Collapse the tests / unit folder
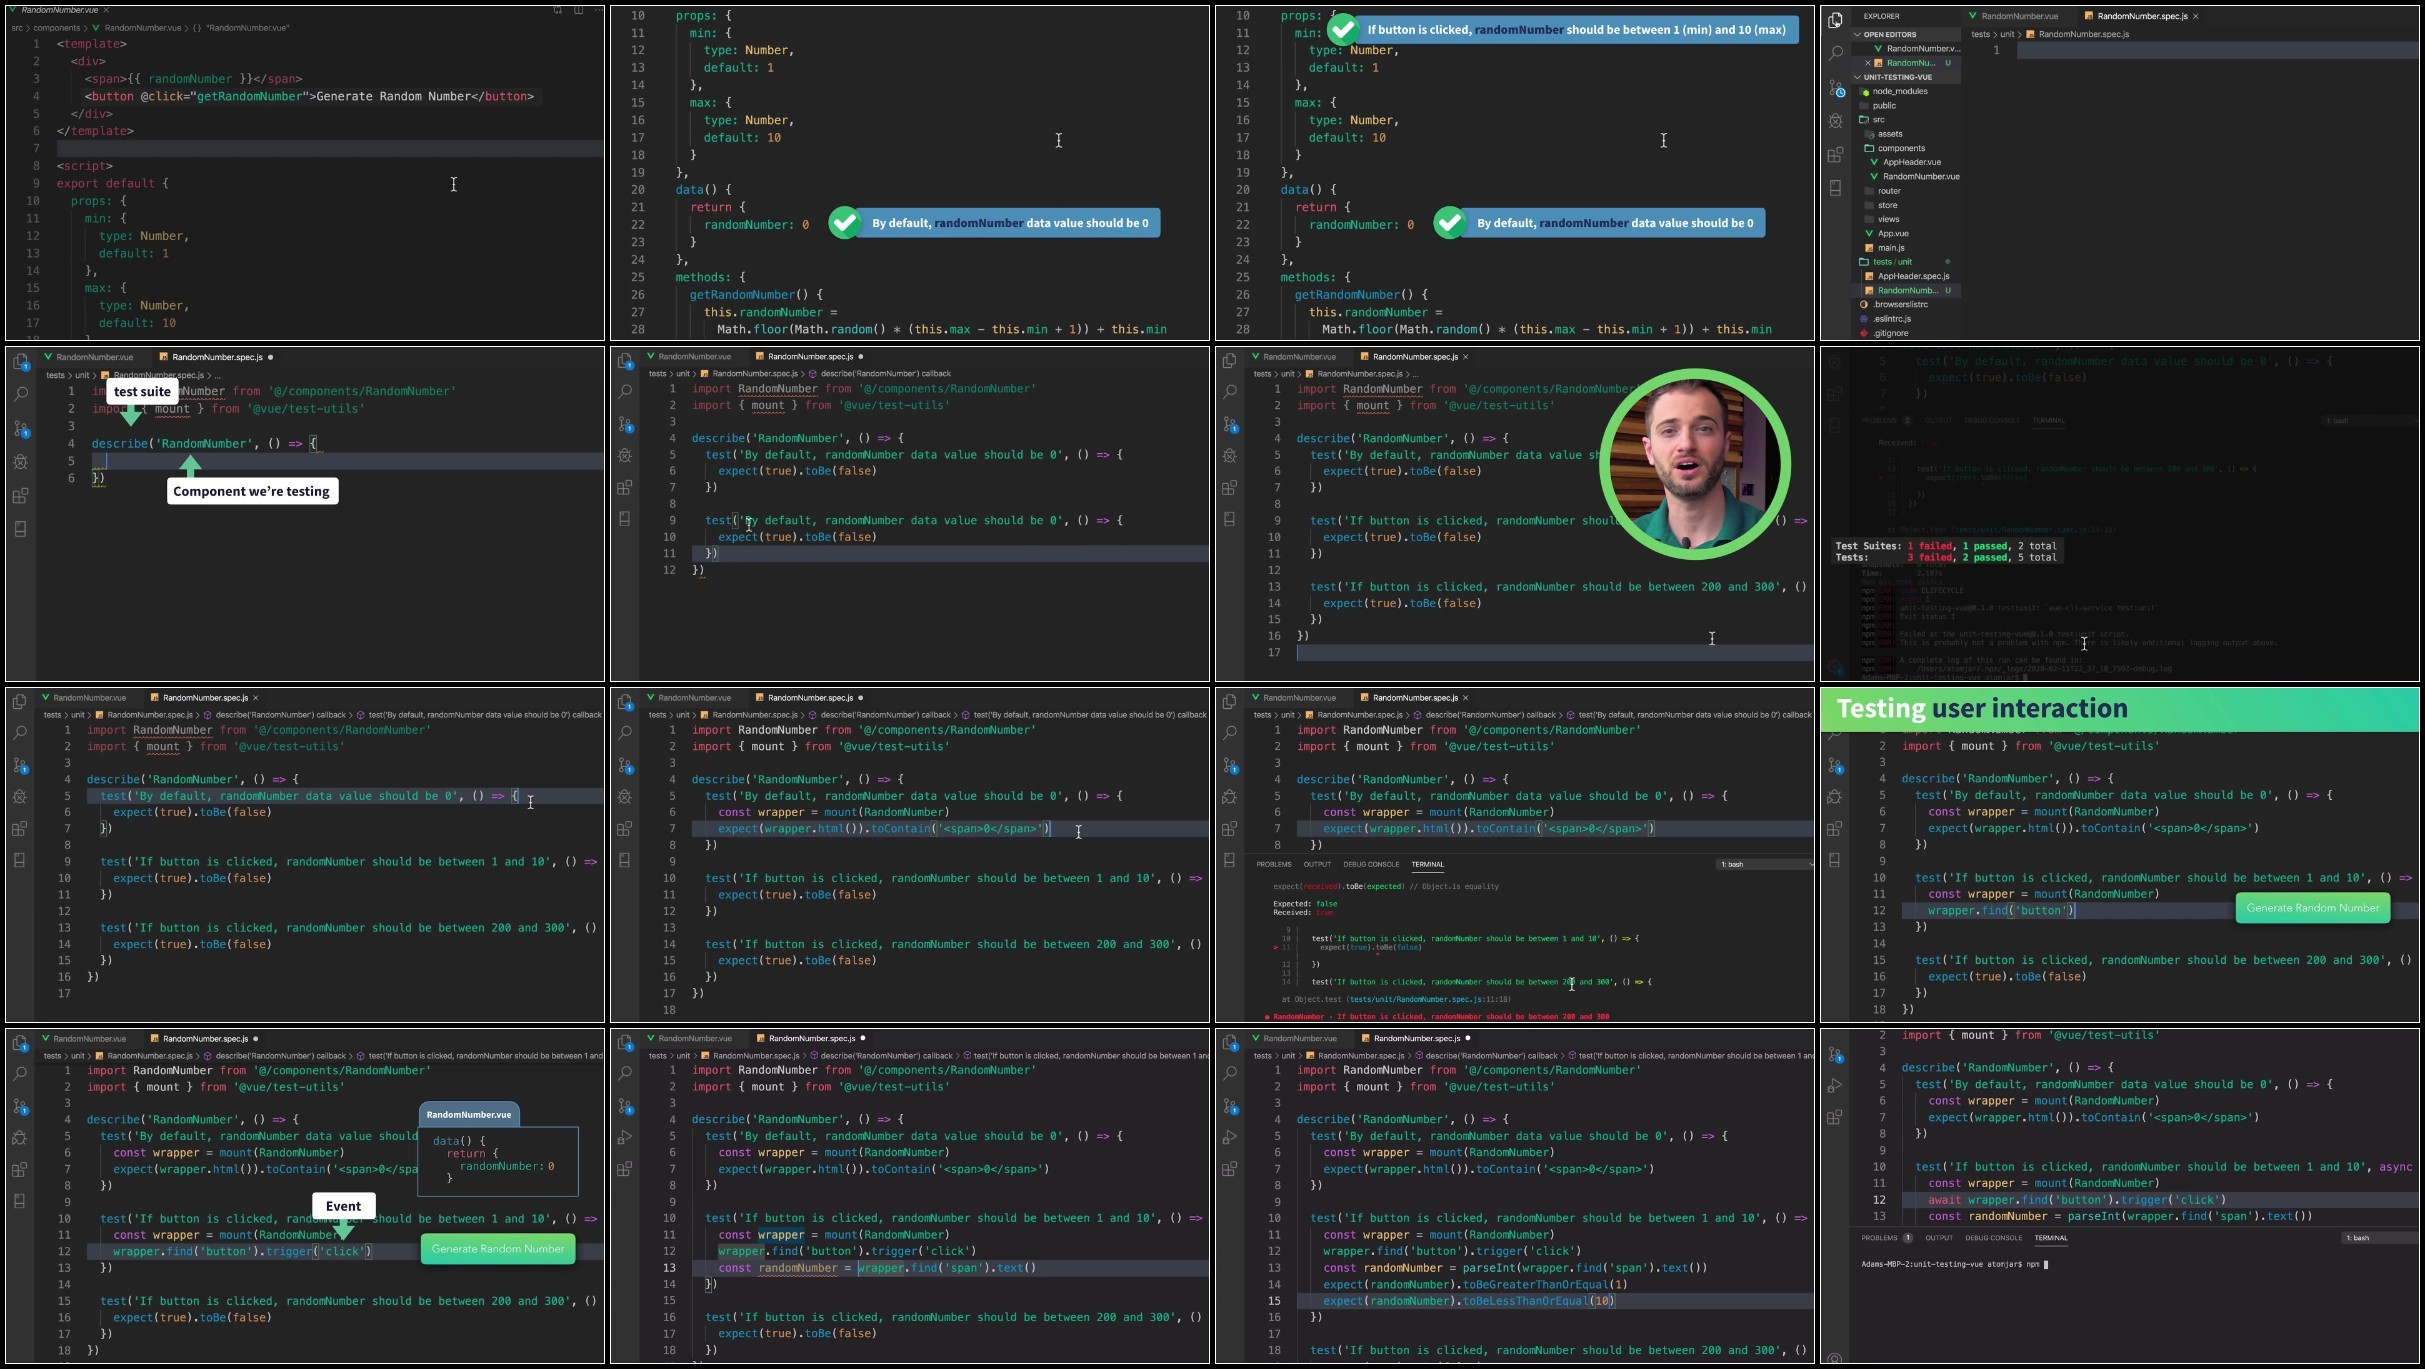This screenshot has width=2425, height=1369. click(x=1885, y=262)
